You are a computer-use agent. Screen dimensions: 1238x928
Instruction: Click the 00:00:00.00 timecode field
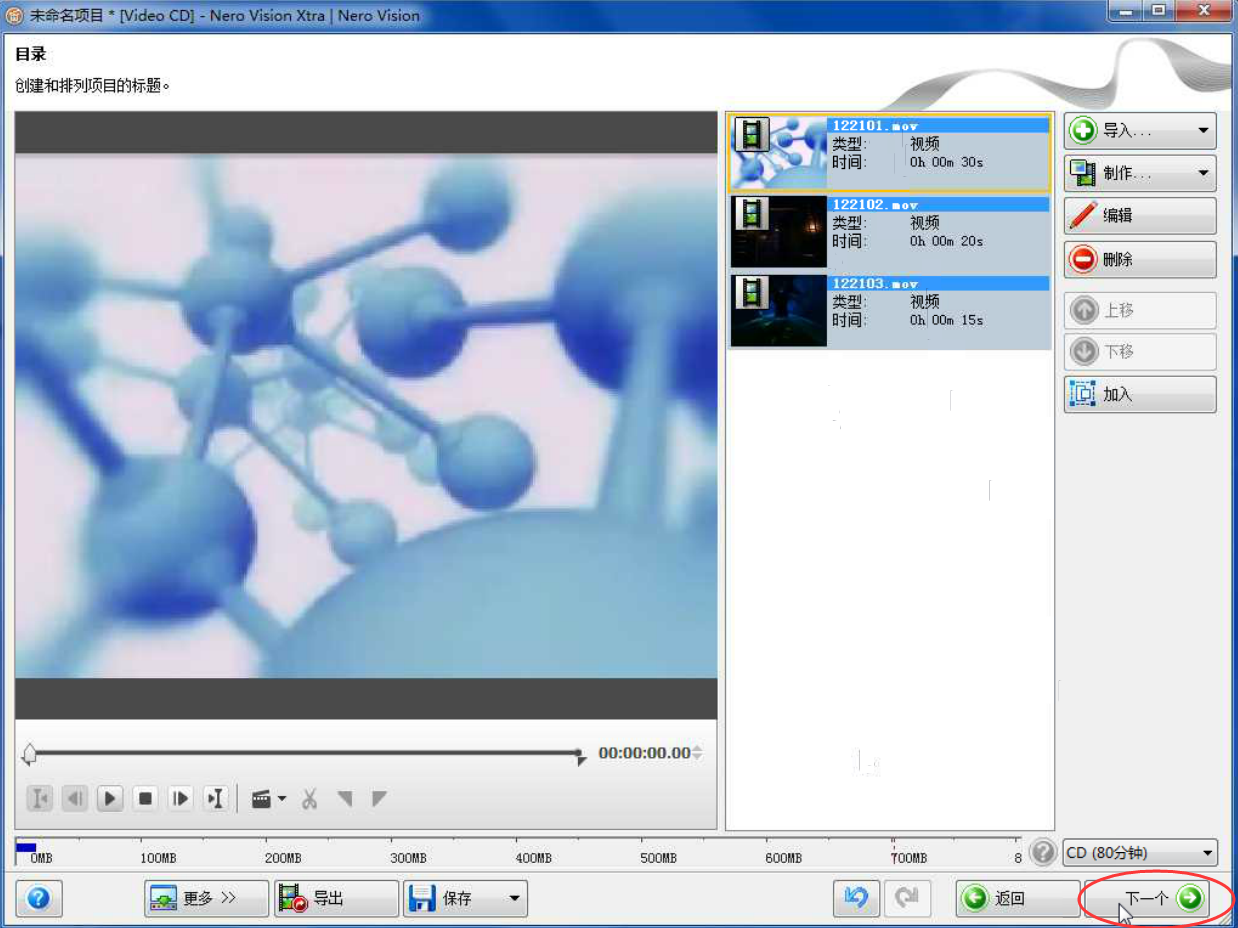point(644,753)
